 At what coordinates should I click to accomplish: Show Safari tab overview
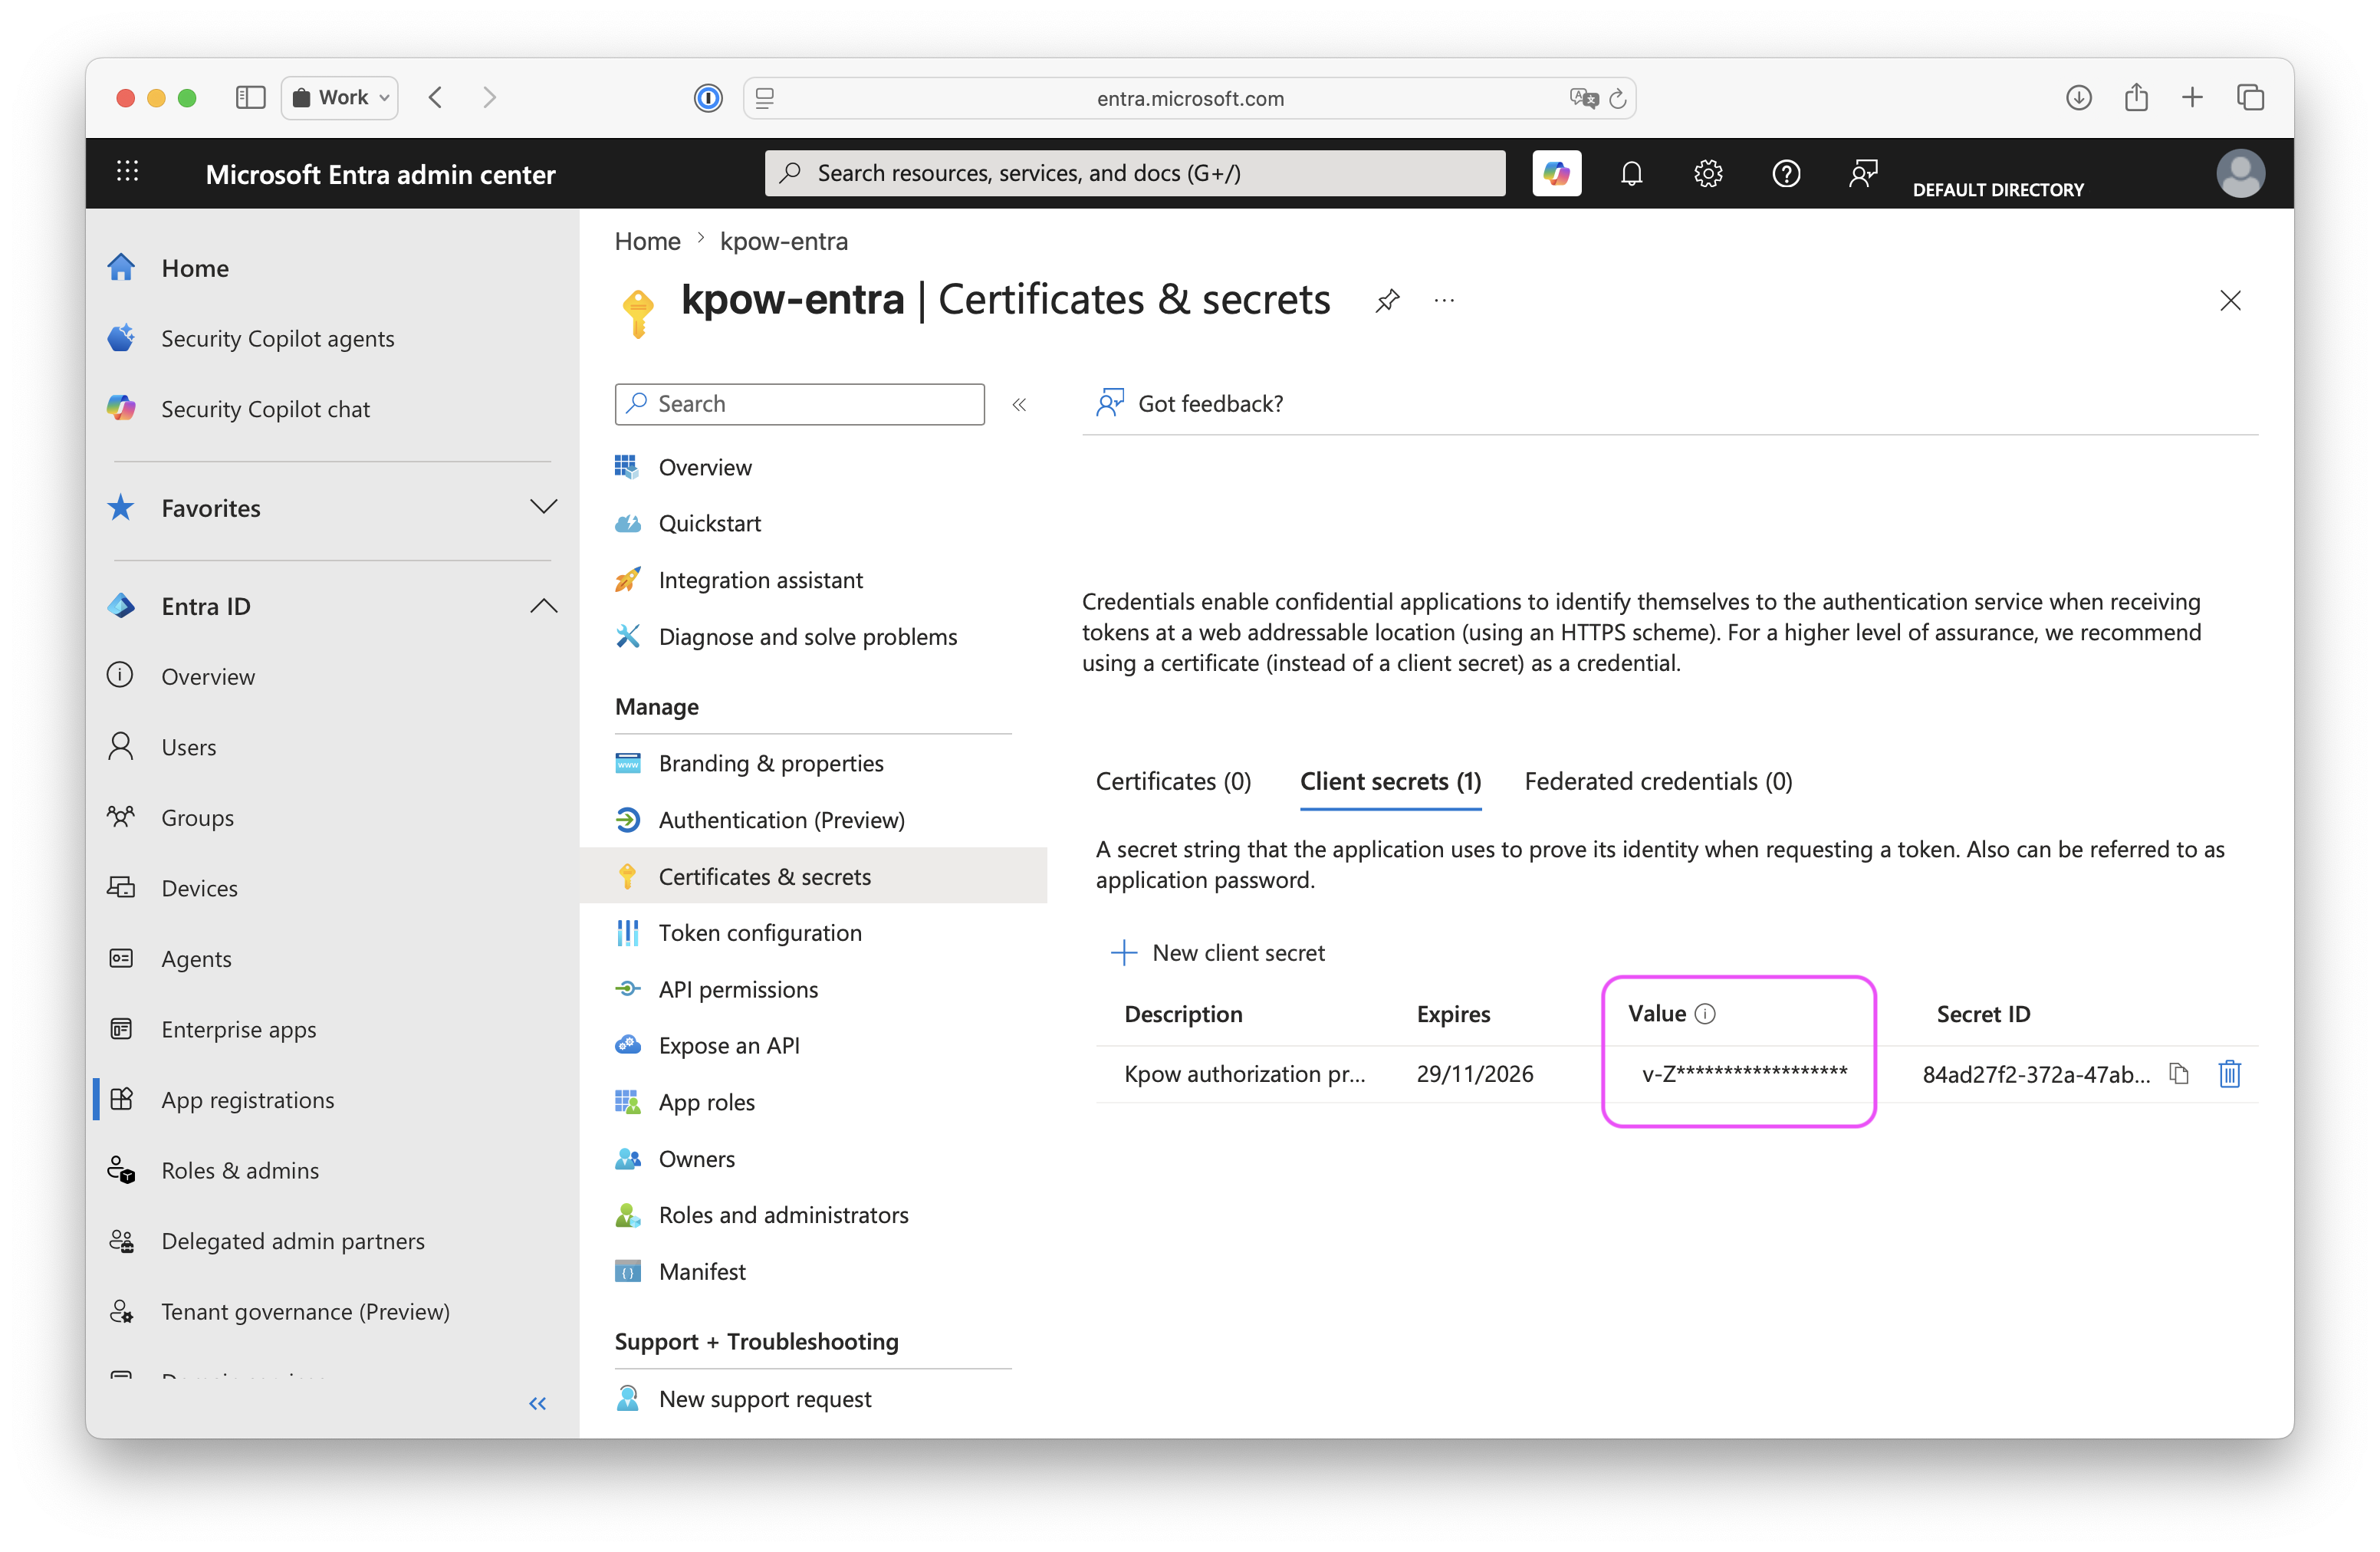click(x=2250, y=98)
